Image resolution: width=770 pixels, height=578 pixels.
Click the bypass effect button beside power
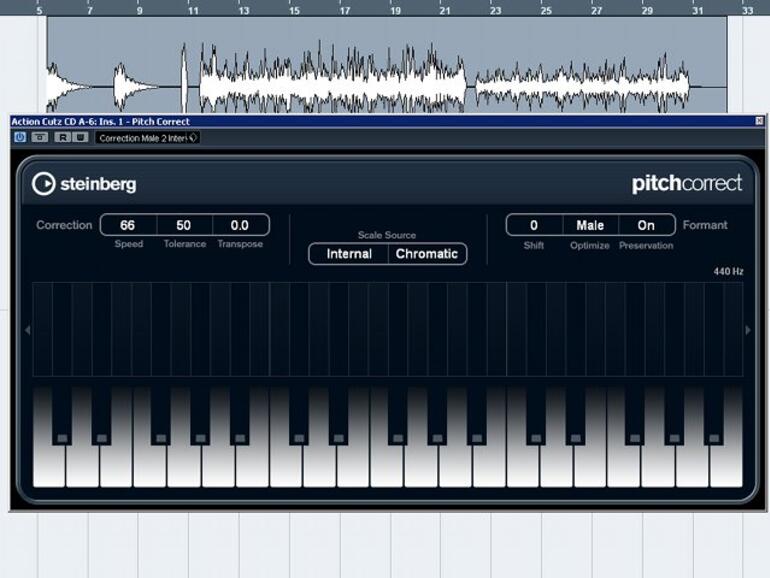tap(40, 138)
